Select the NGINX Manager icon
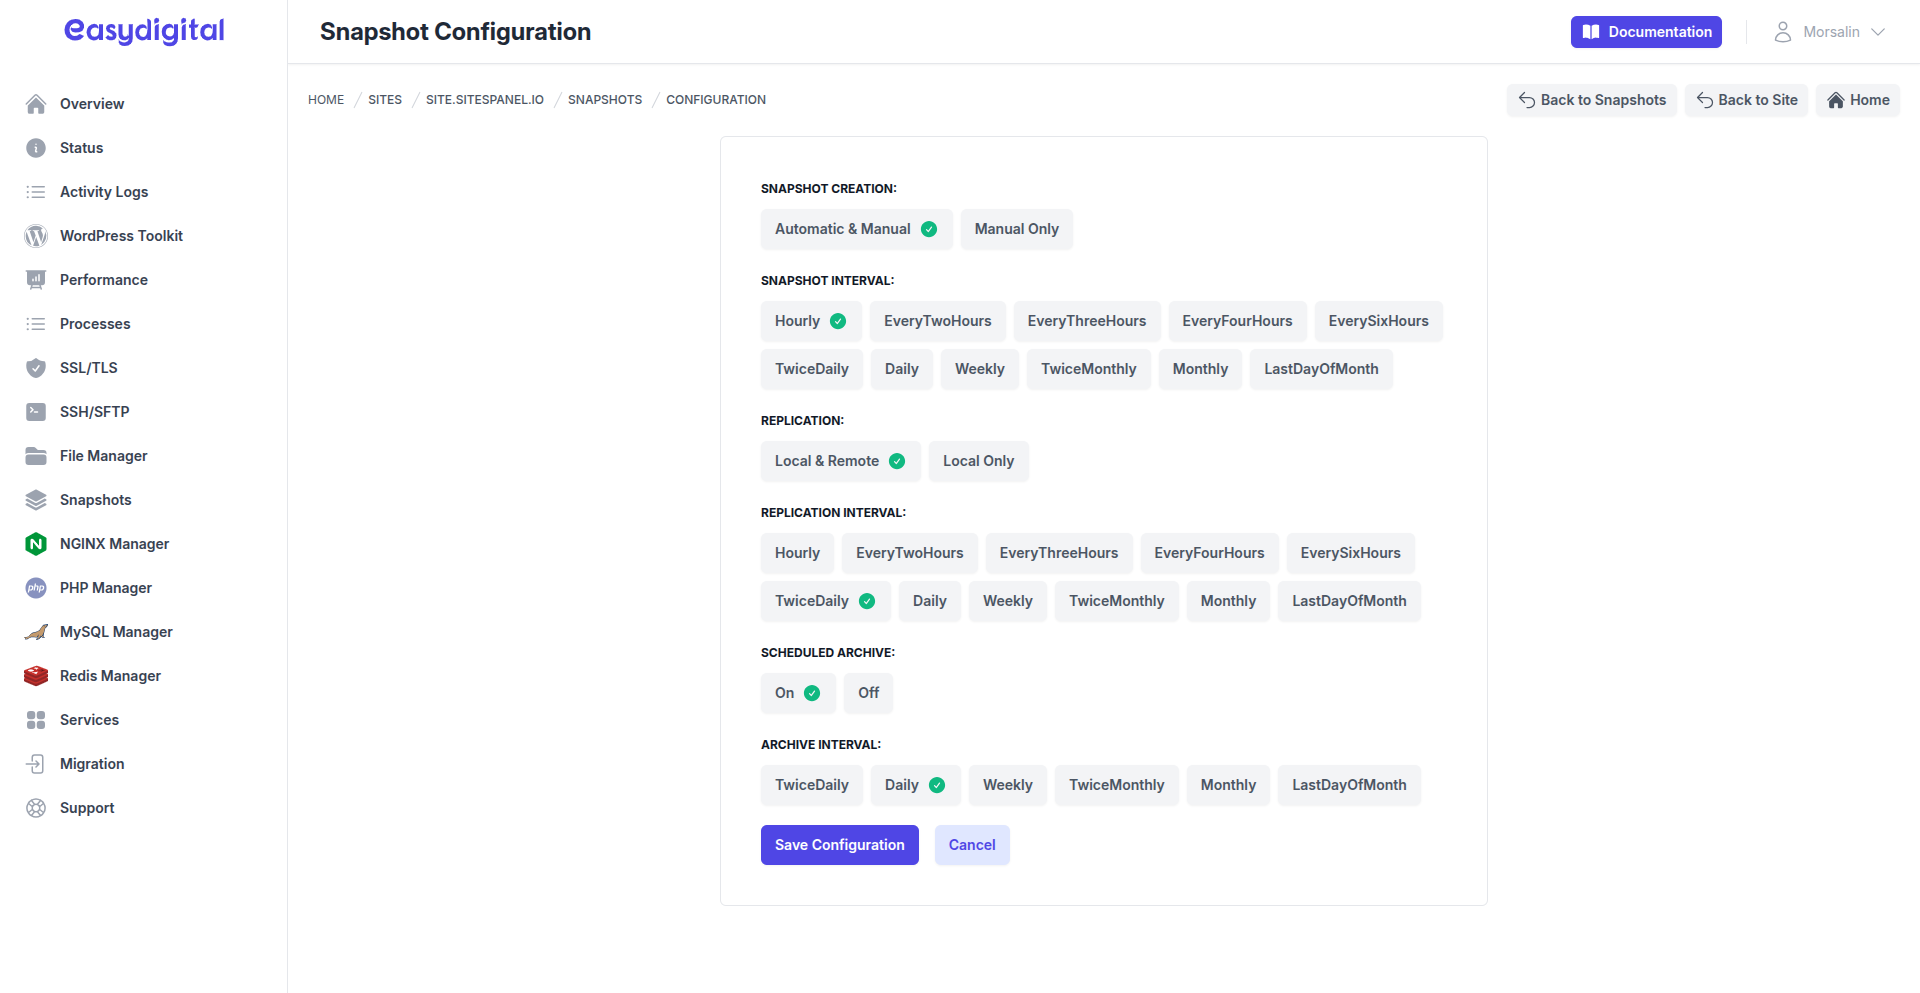Viewport: 1920px width, 993px height. (x=36, y=543)
